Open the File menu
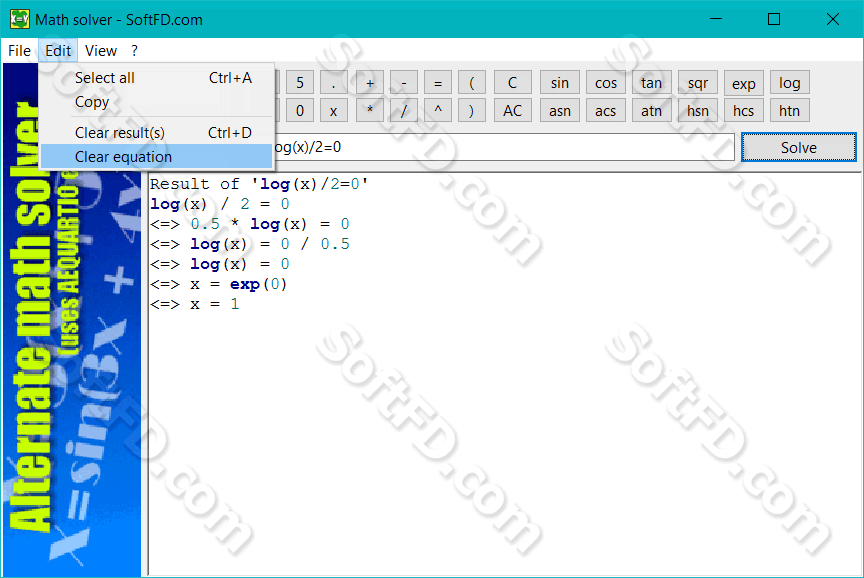Screen dimensions: 864x578 19,51
